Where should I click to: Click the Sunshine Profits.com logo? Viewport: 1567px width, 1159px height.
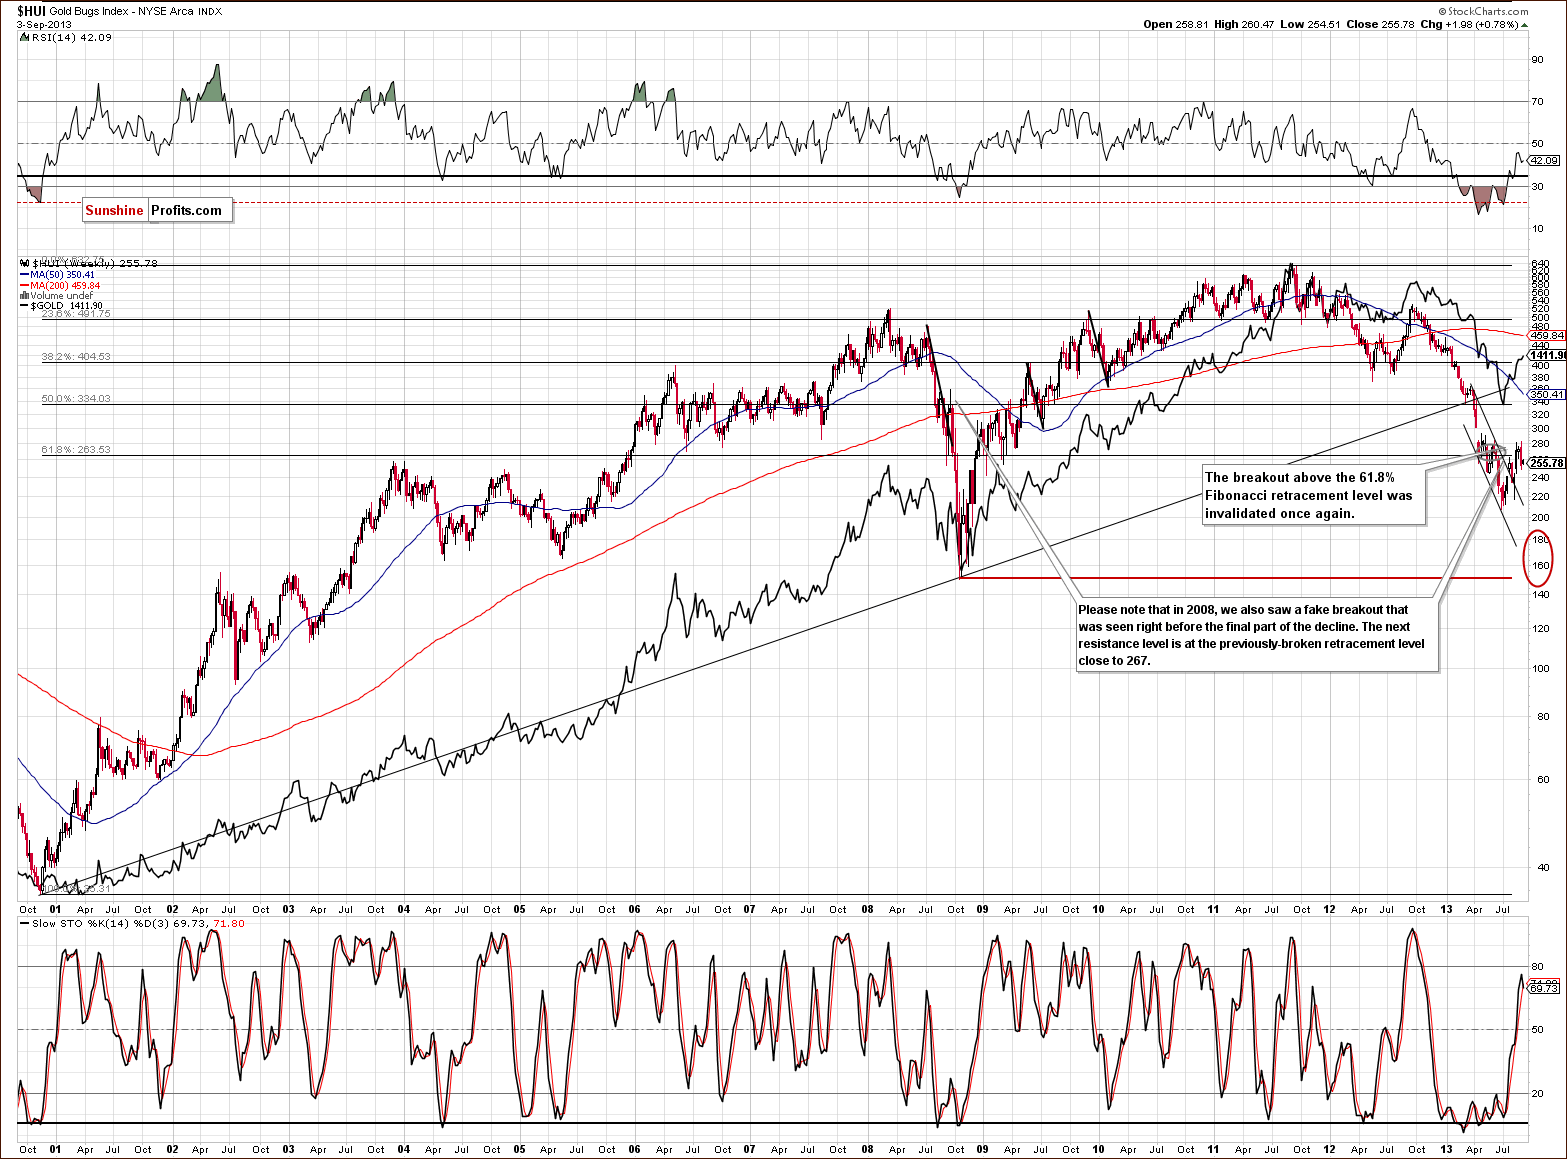[158, 210]
